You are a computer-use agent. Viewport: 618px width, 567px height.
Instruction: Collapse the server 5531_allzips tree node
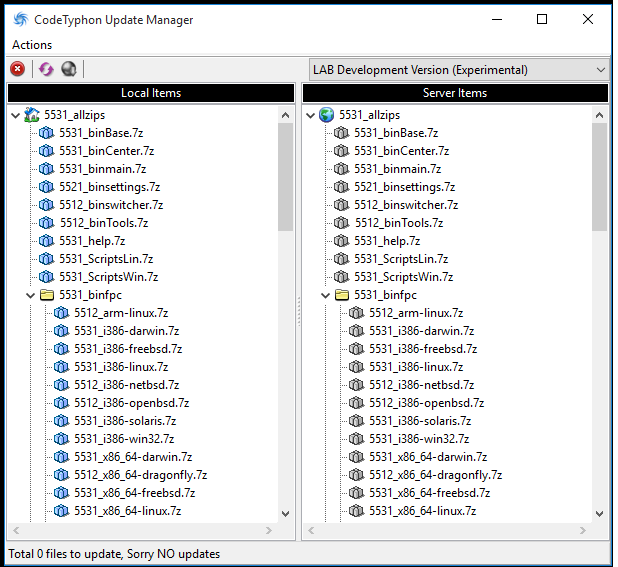pos(311,115)
